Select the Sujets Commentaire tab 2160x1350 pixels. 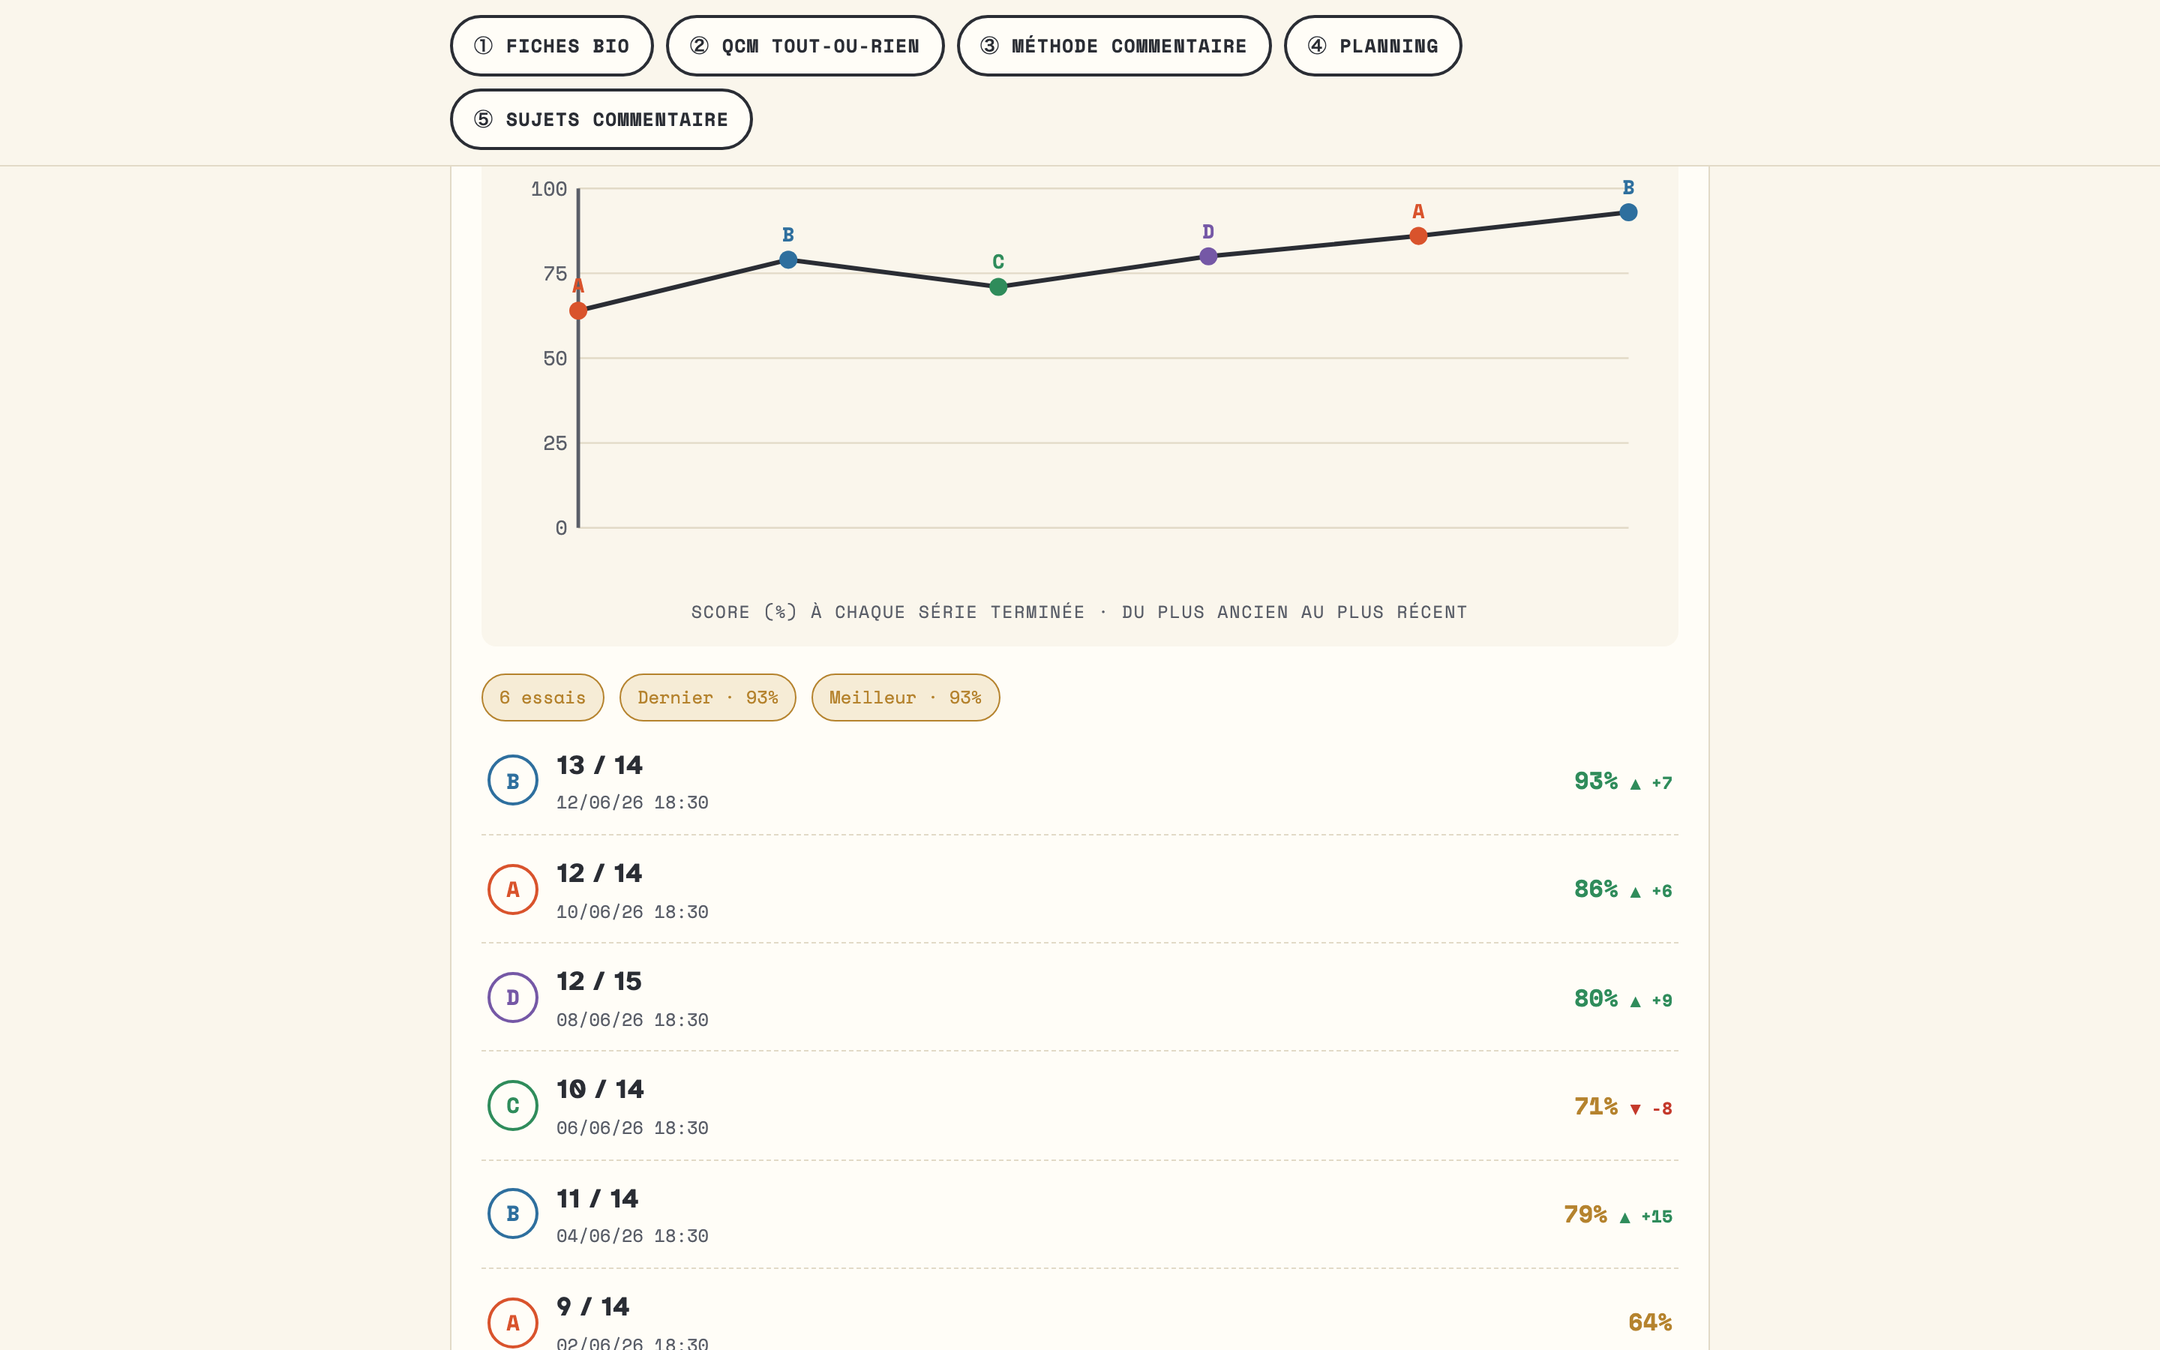point(601,120)
